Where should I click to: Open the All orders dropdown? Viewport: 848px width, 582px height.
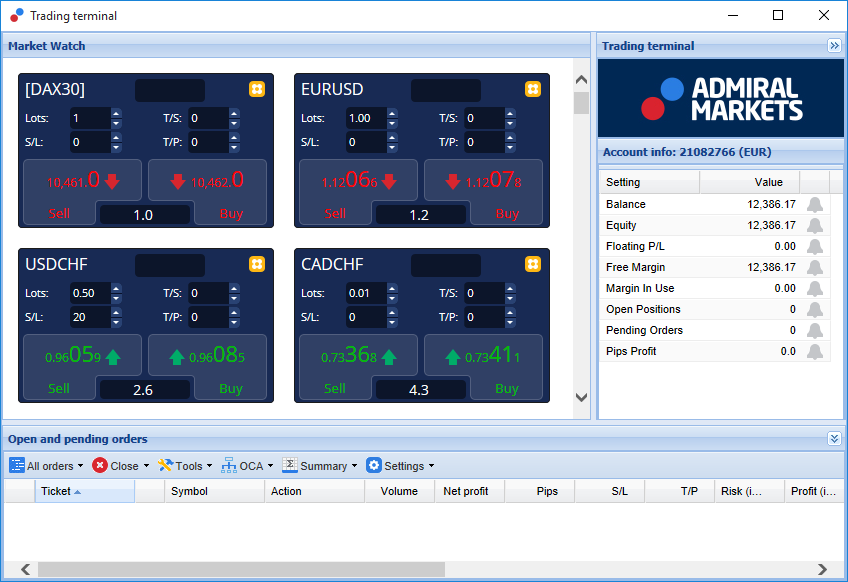(x=47, y=466)
